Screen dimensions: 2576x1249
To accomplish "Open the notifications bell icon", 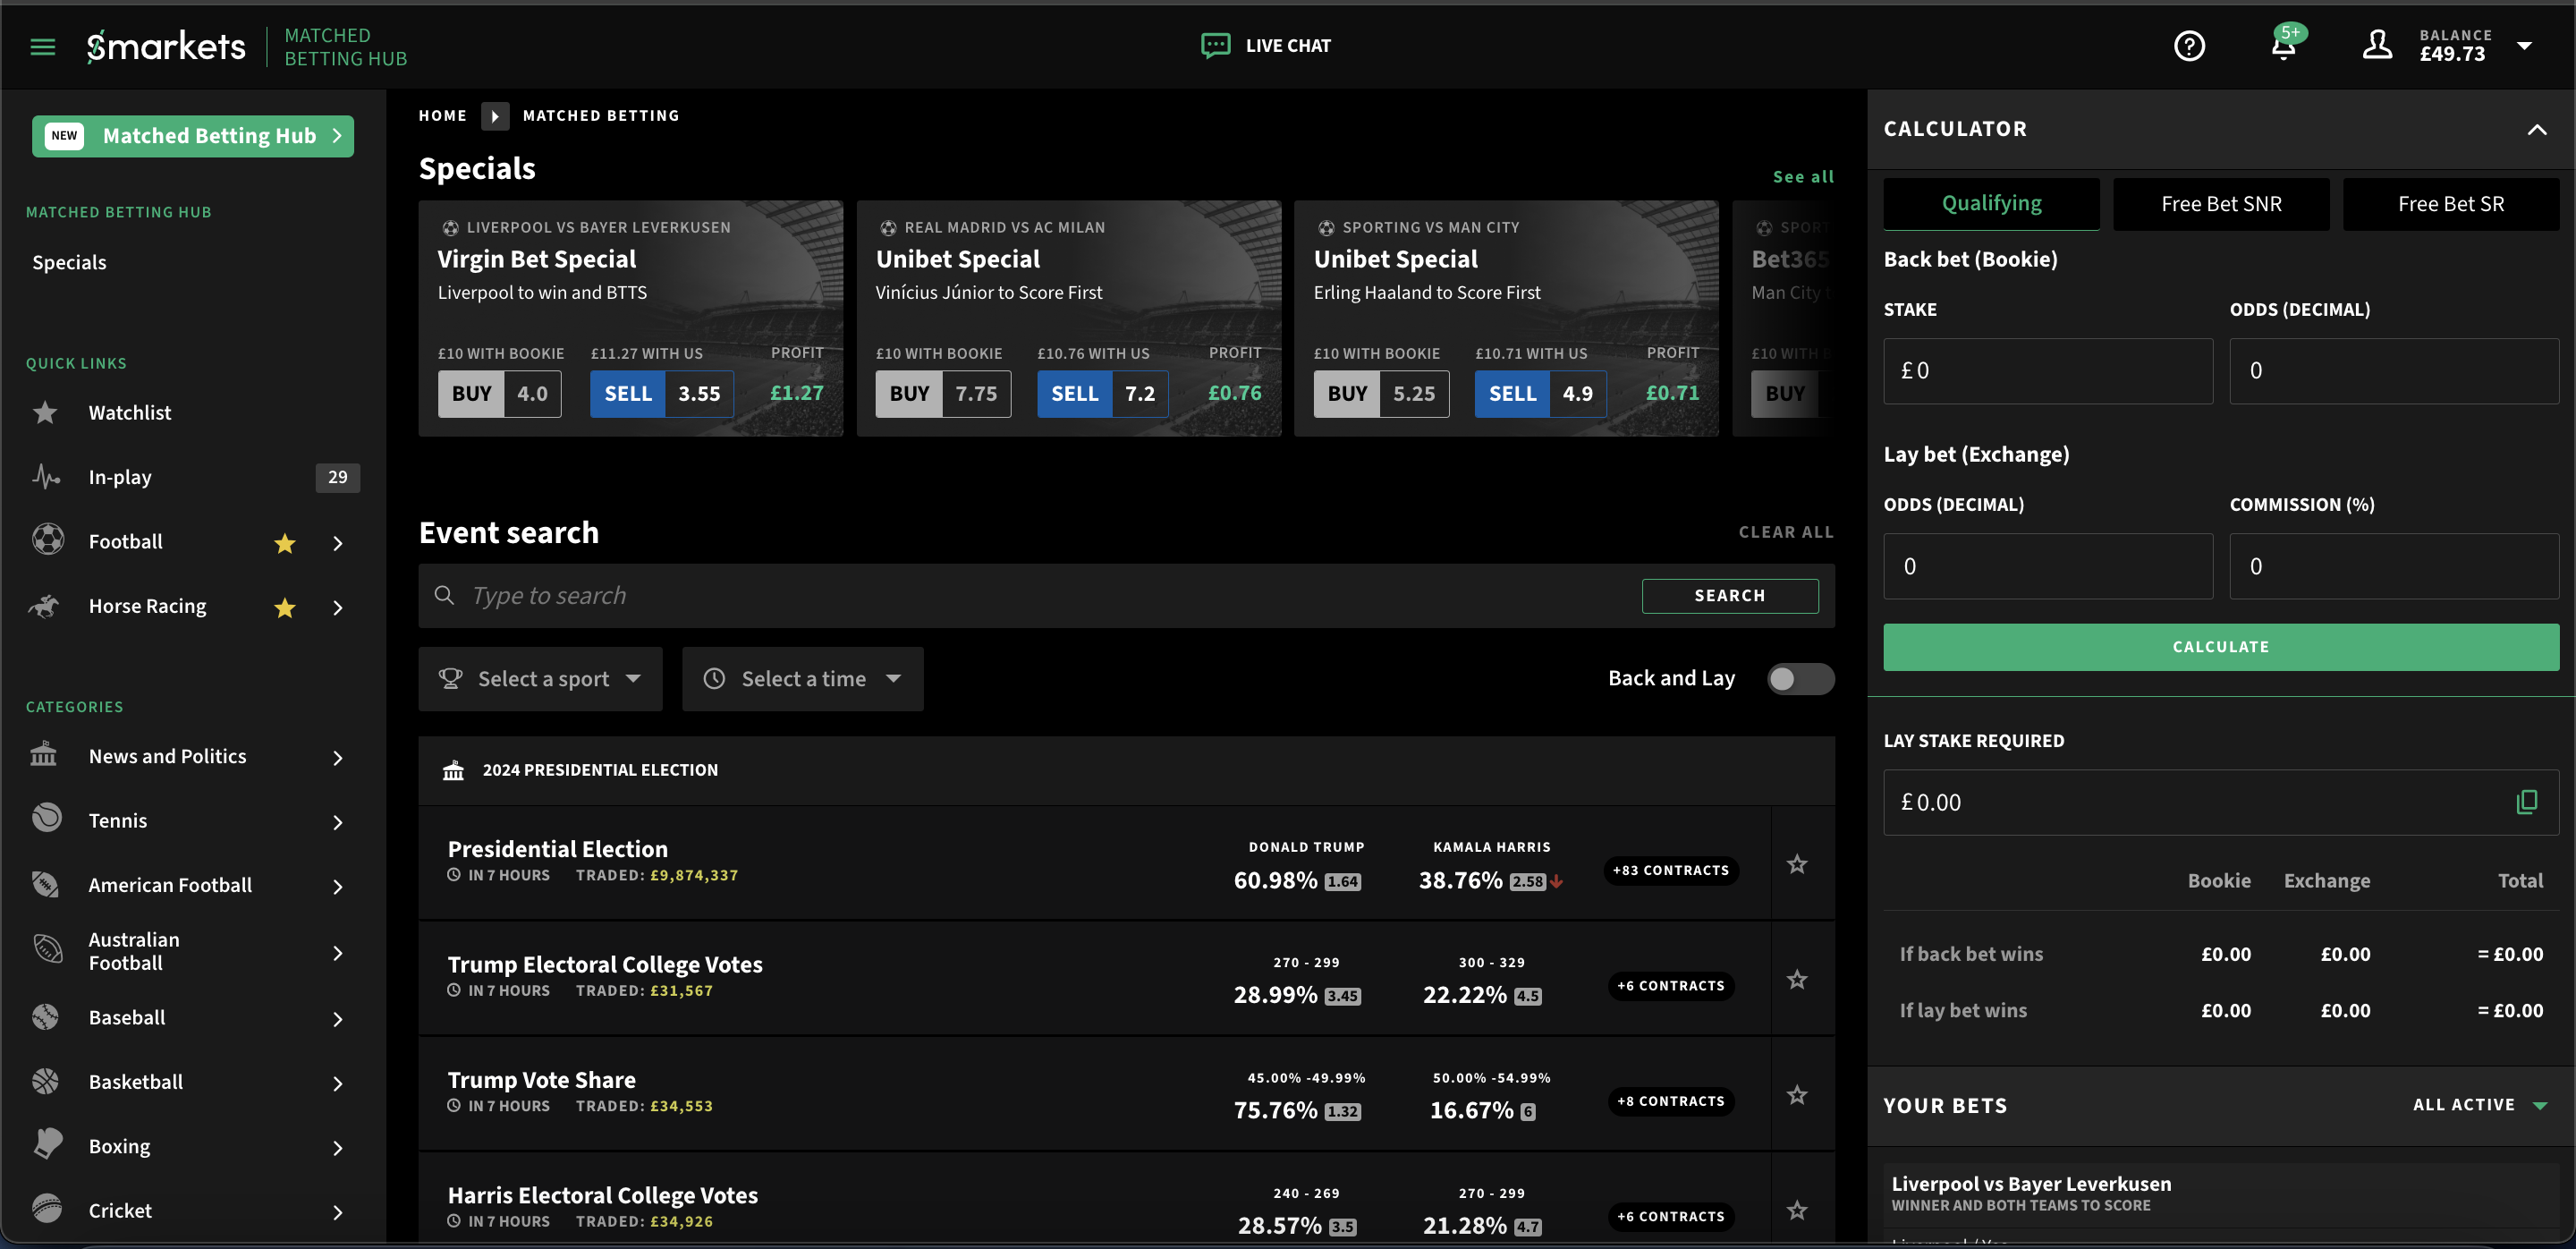I will tap(2283, 46).
